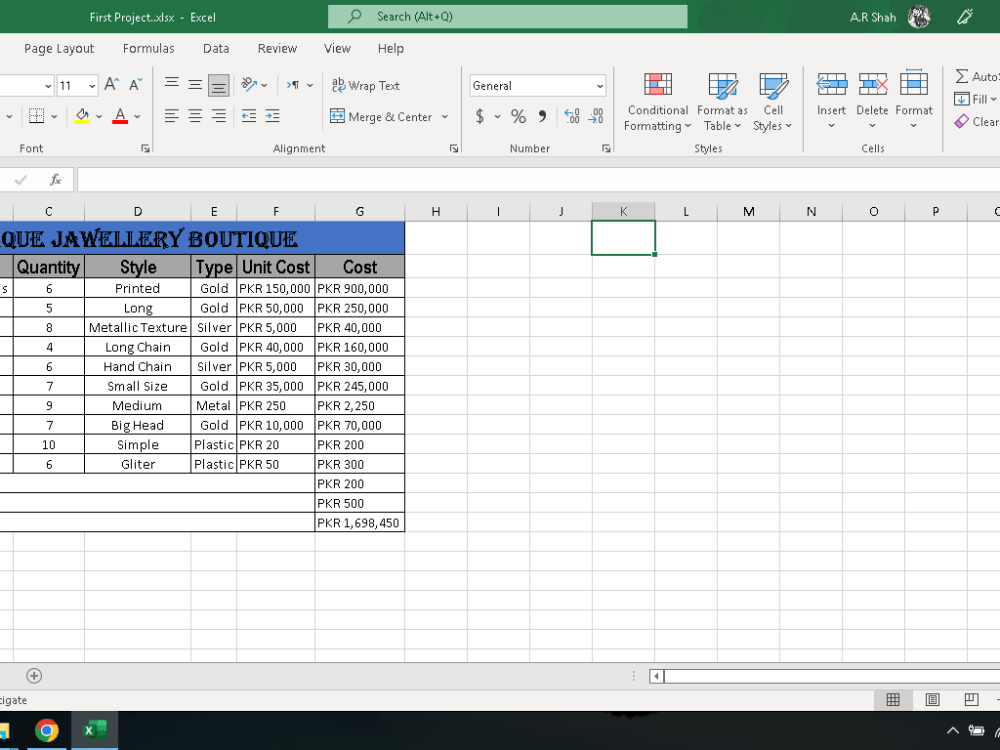Open the Help tab
This screenshot has width=1000, height=750.
point(390,48)
